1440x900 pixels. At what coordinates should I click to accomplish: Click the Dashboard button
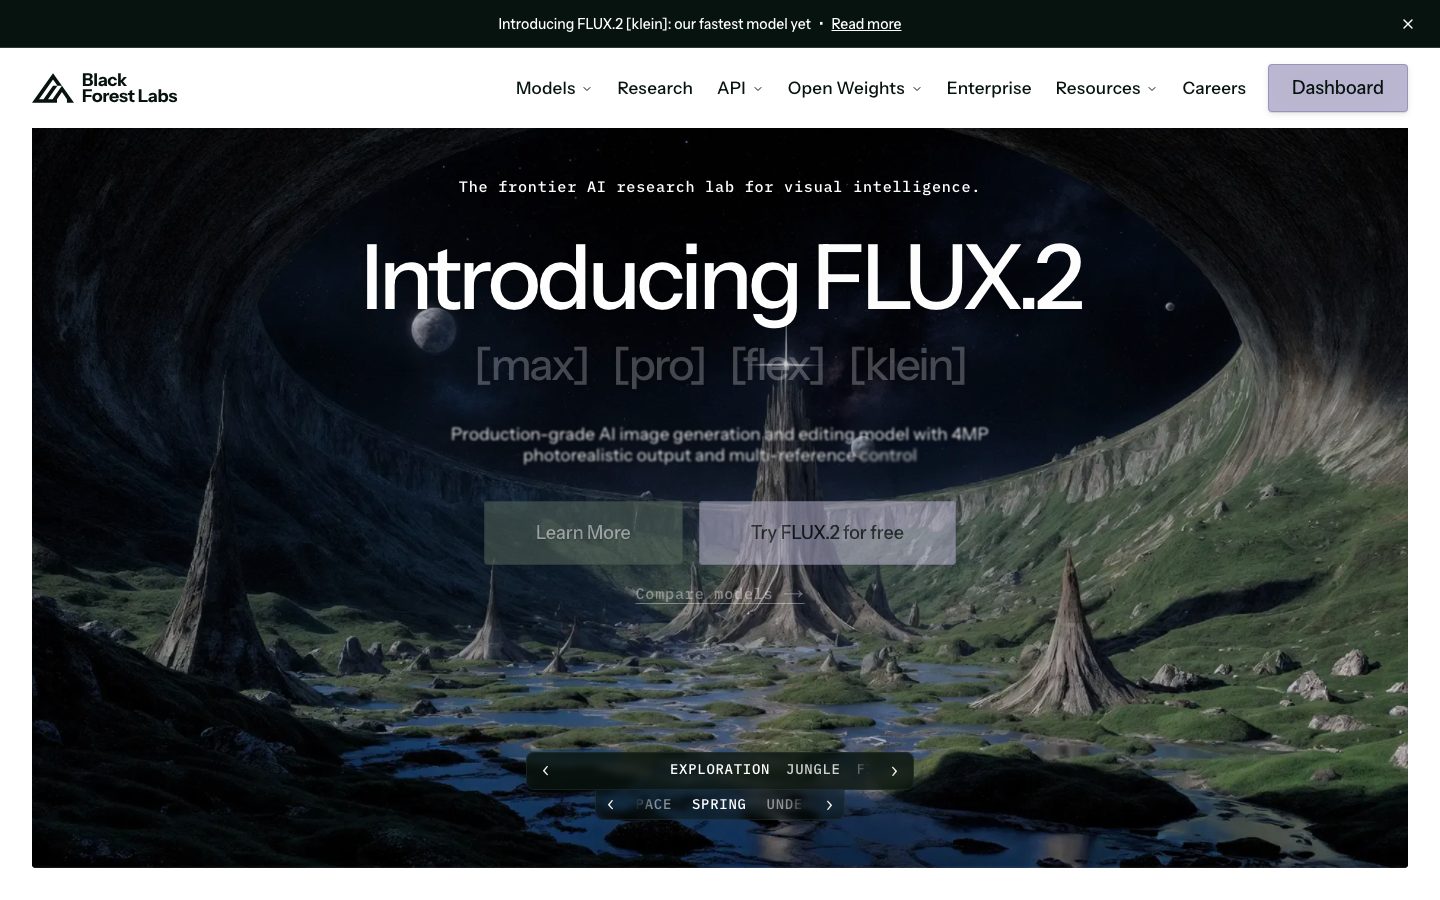[1338, 88]
